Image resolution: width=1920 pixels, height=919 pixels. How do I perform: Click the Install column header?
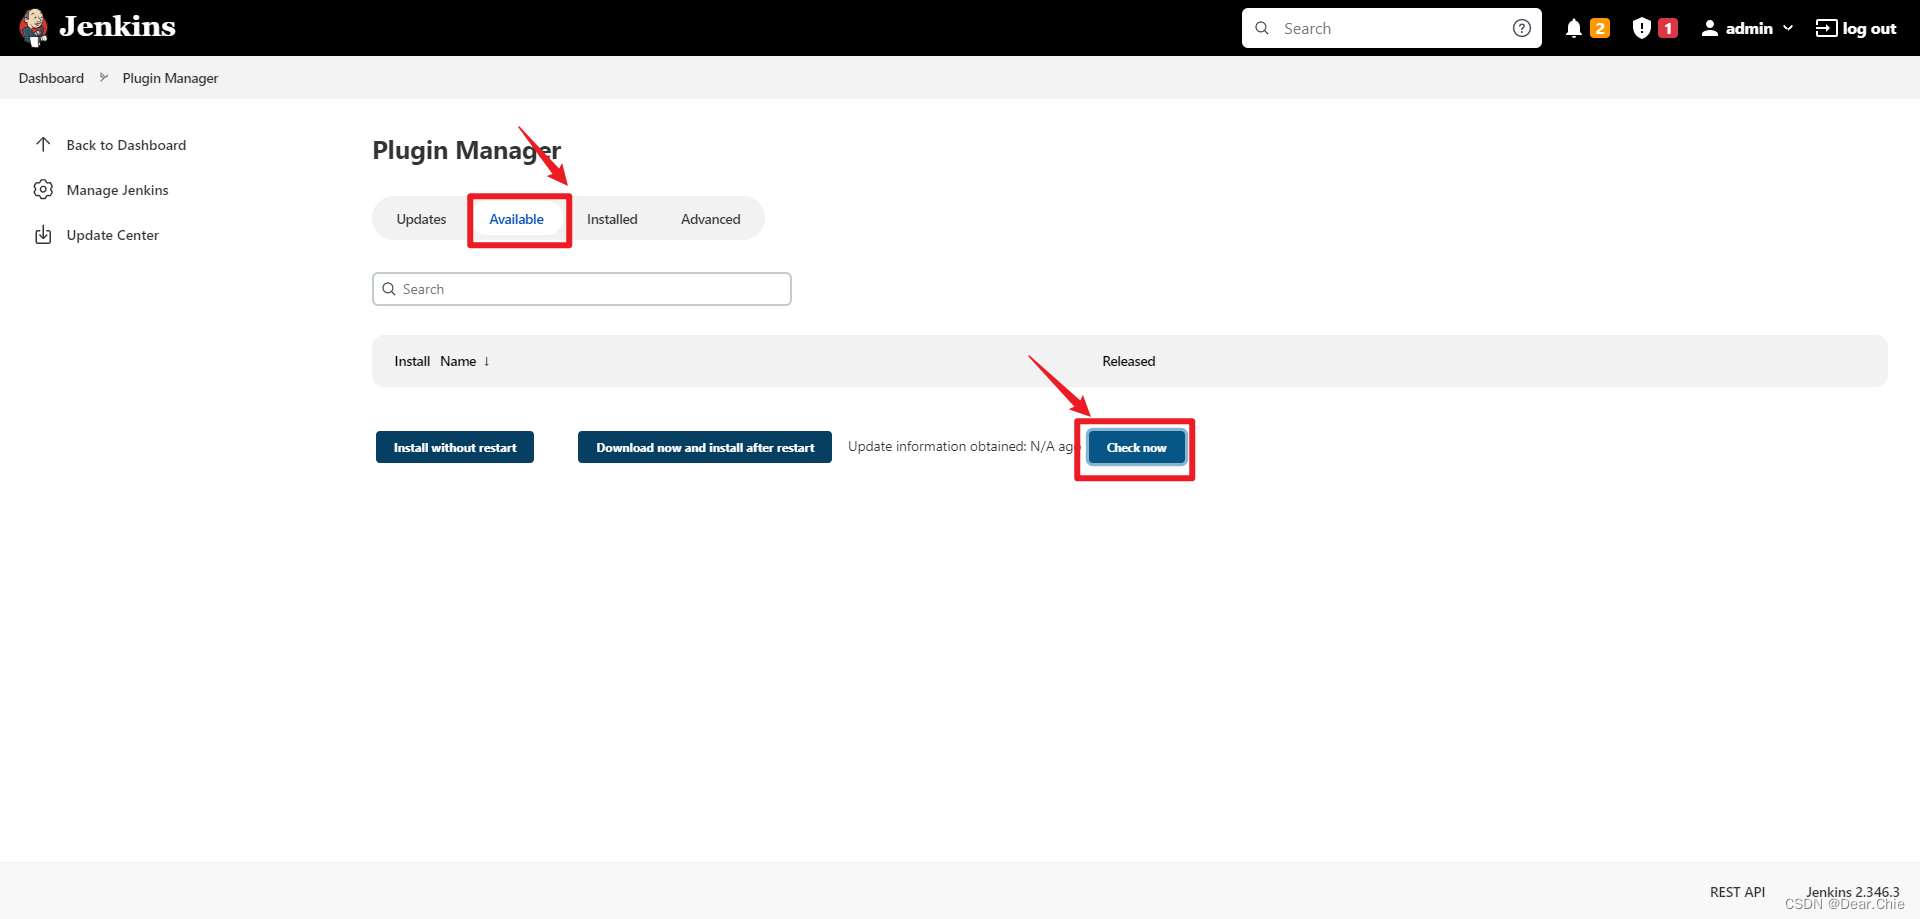coord(412,361)
